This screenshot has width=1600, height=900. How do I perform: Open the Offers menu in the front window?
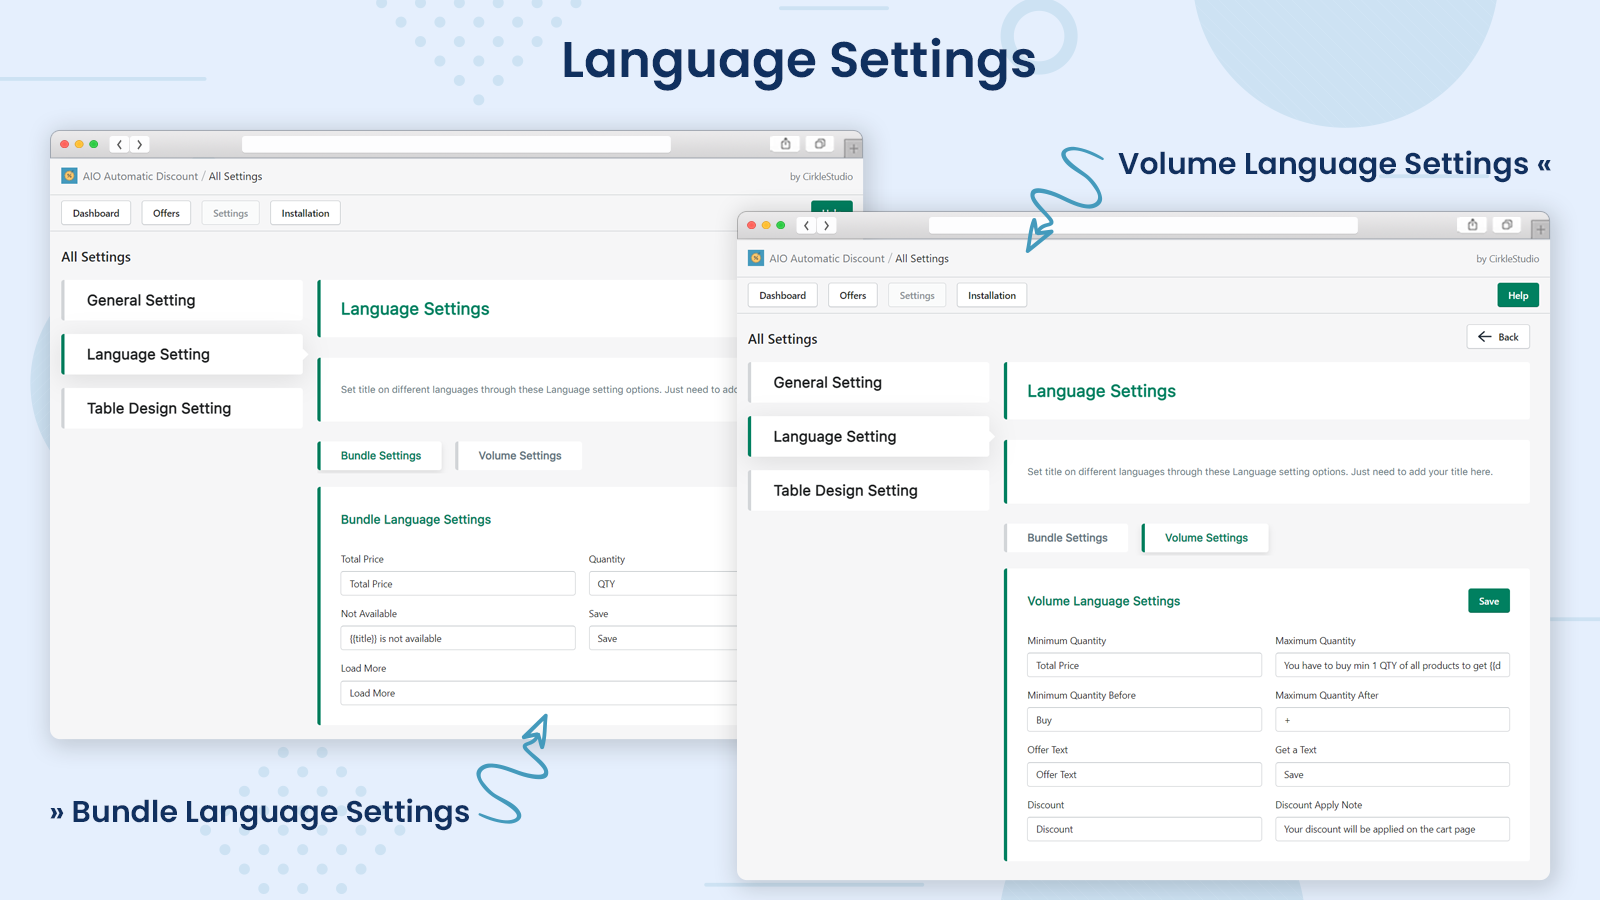(x=853, y=296)
